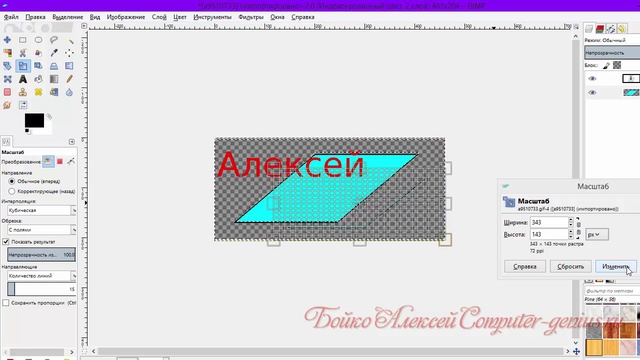Image resolution: width=640 pixels, height=360 pixels.
Task: Toggle lock pixels brush icon
Action: (x=607, y=65)
